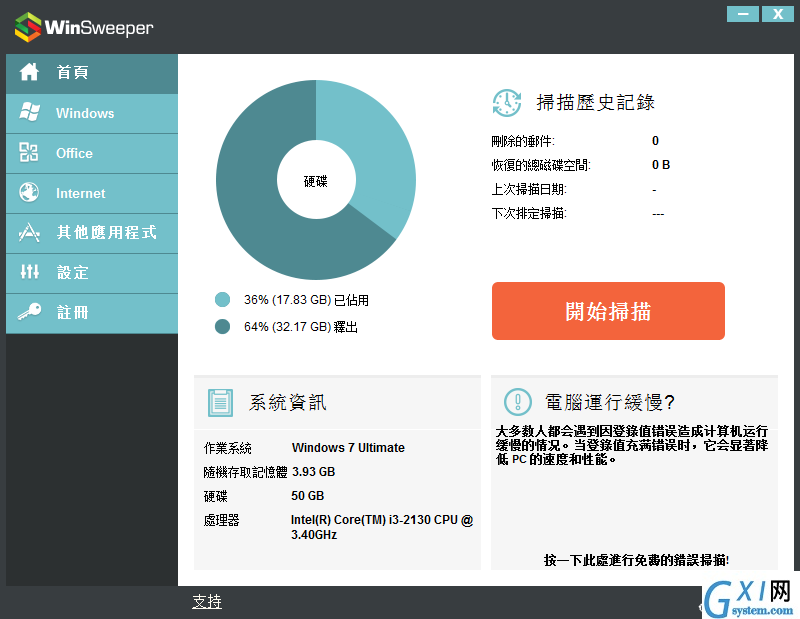Click the Windows 7 Ultimate value
This screenshot has width=800, height=619.
[x=348, y=448]
